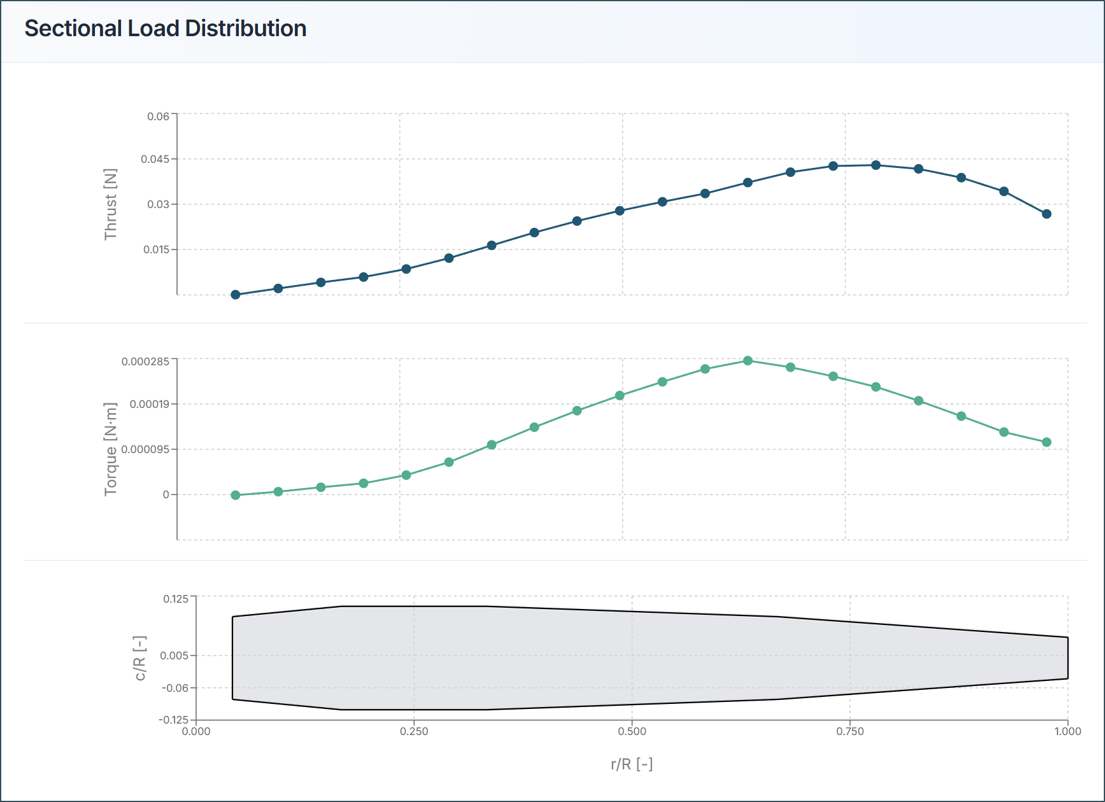
Task: Click the 1.000 tick on the r/R axis
Action: point(1069,733)
